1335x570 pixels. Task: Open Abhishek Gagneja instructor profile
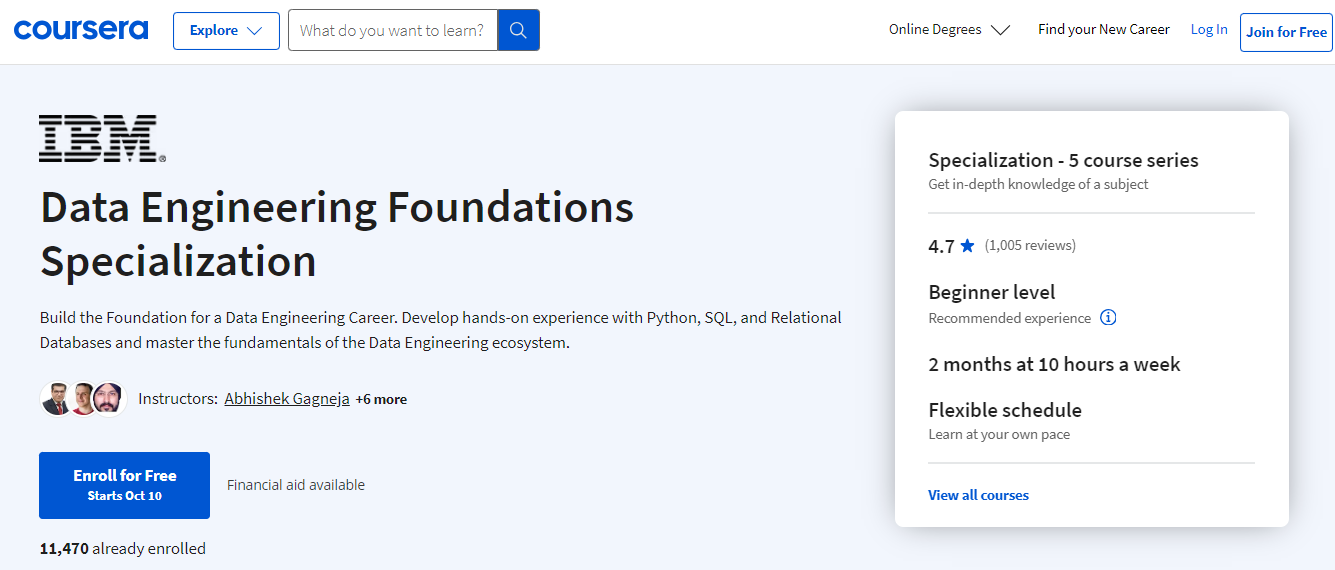click(x=287, y=399)
